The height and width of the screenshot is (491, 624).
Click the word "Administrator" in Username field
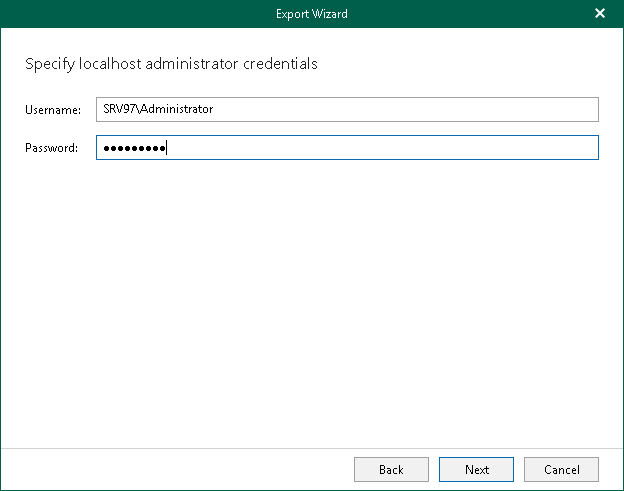(x=176, y=109)
